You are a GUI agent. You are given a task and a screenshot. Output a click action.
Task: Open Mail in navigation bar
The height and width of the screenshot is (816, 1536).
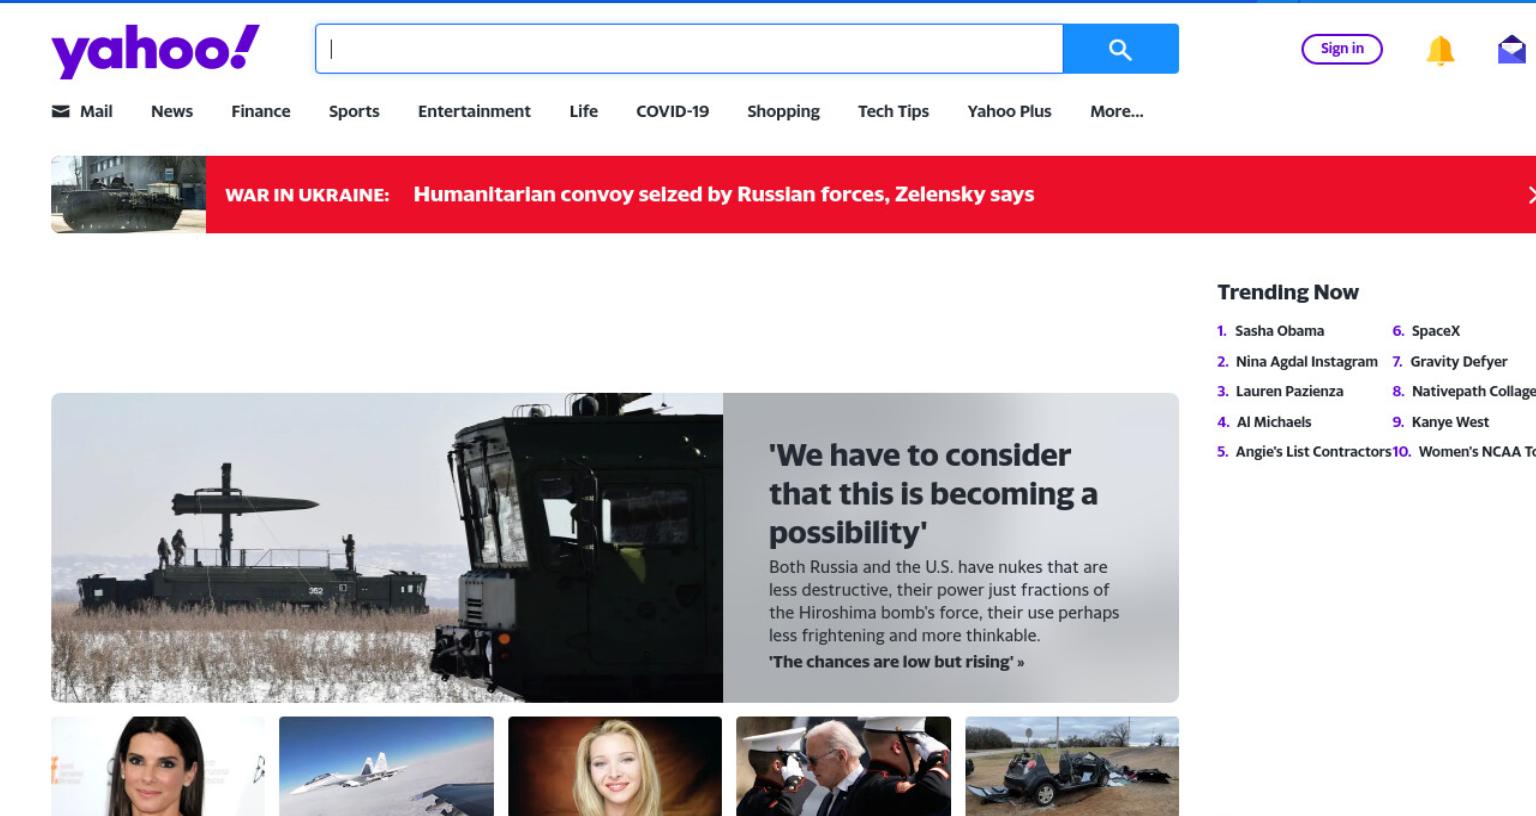tap(82, 111)
